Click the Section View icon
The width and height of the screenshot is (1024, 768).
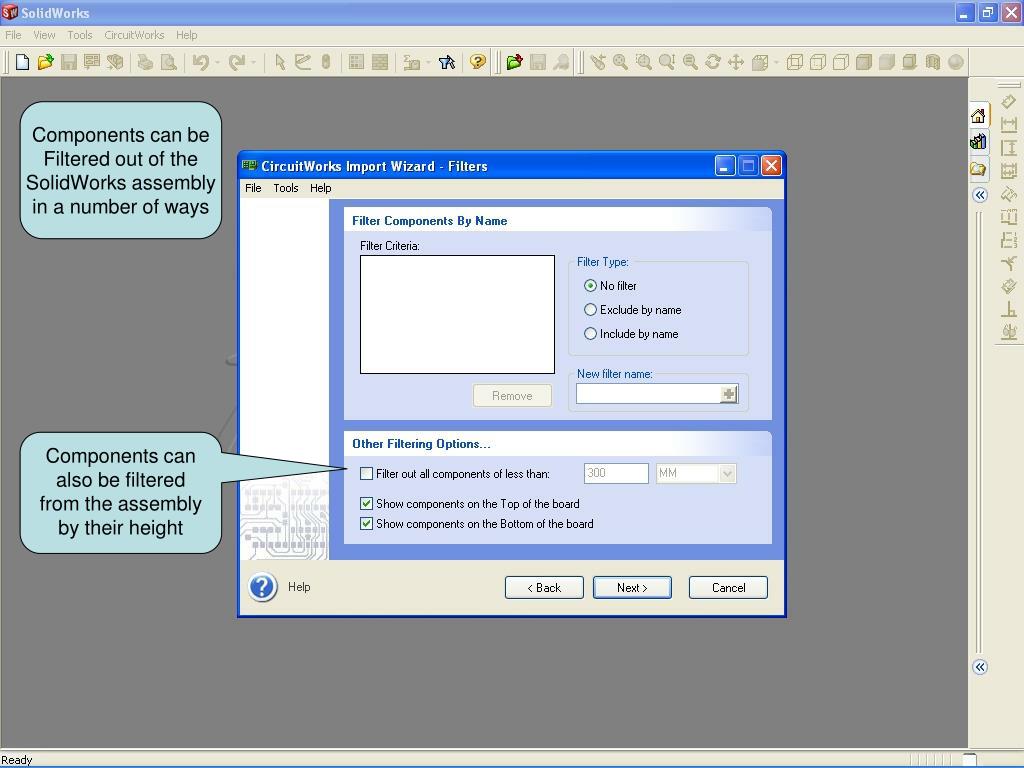click(x=933, y=62)
